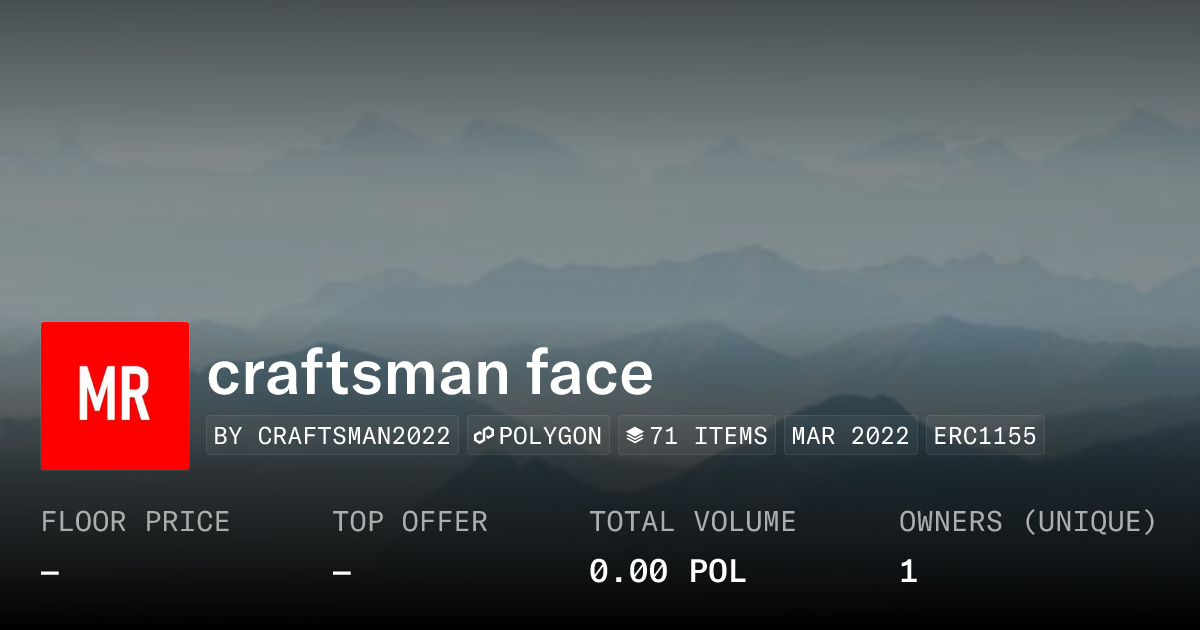1200x630 pixels.
Task: Select the Polygon hexagon chain icon
Action: click(483, 435)
